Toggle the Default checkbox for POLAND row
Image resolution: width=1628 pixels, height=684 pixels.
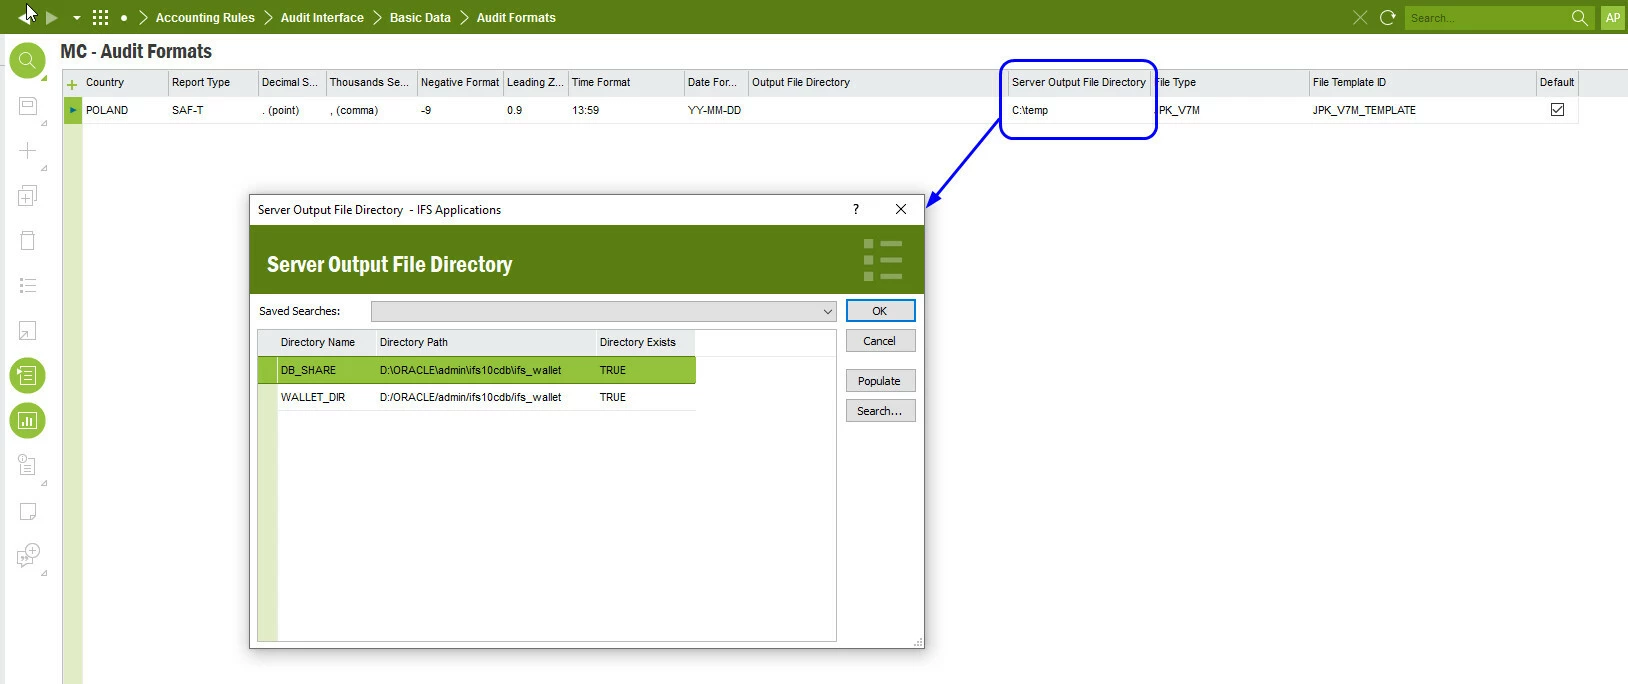1557,110
